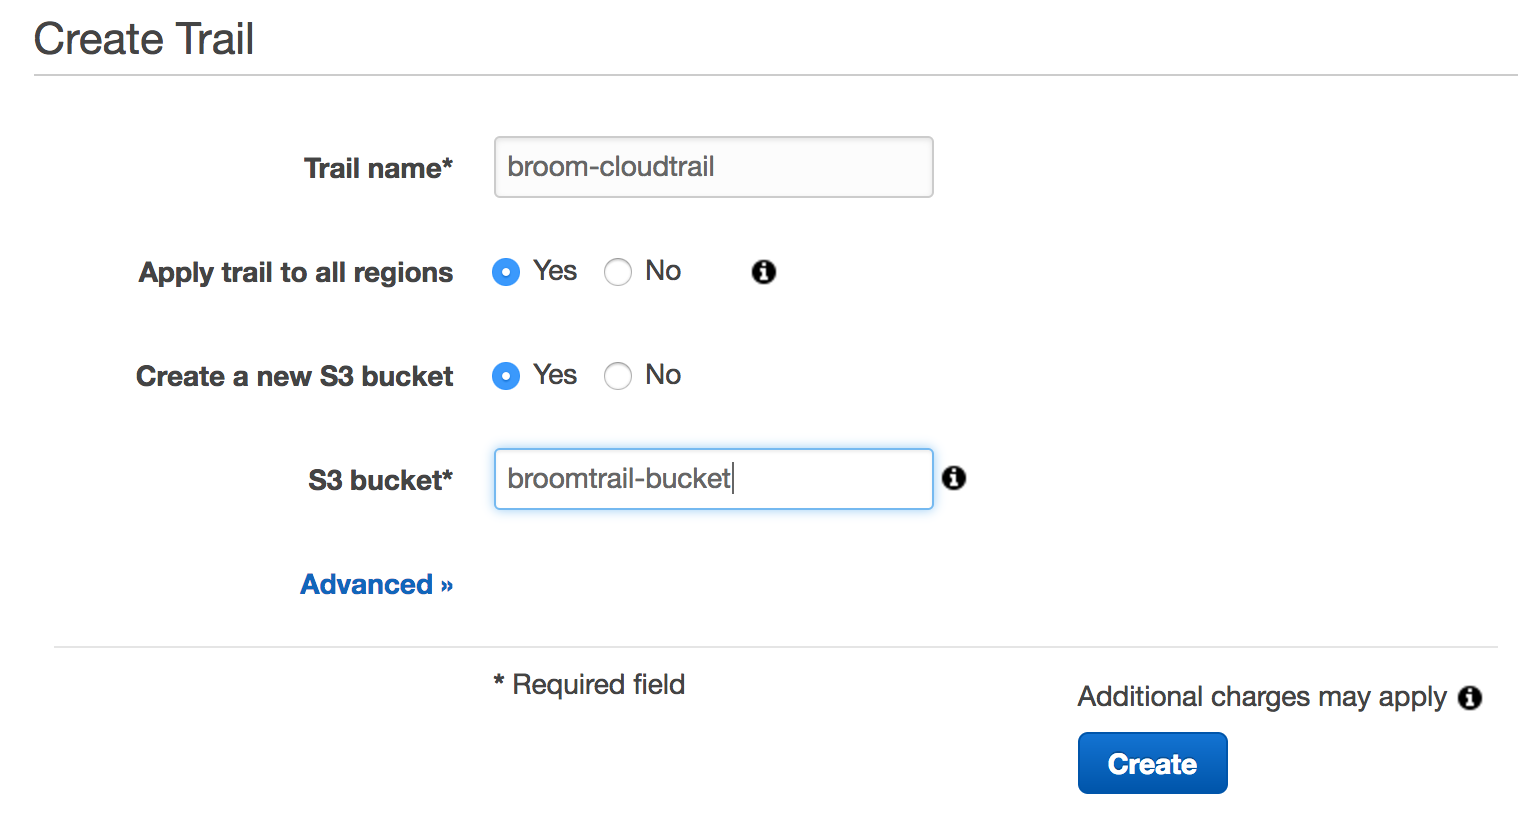Click inside the broomtrail-bucket text field
1540x830 pixels.
[x=712, y=478]
